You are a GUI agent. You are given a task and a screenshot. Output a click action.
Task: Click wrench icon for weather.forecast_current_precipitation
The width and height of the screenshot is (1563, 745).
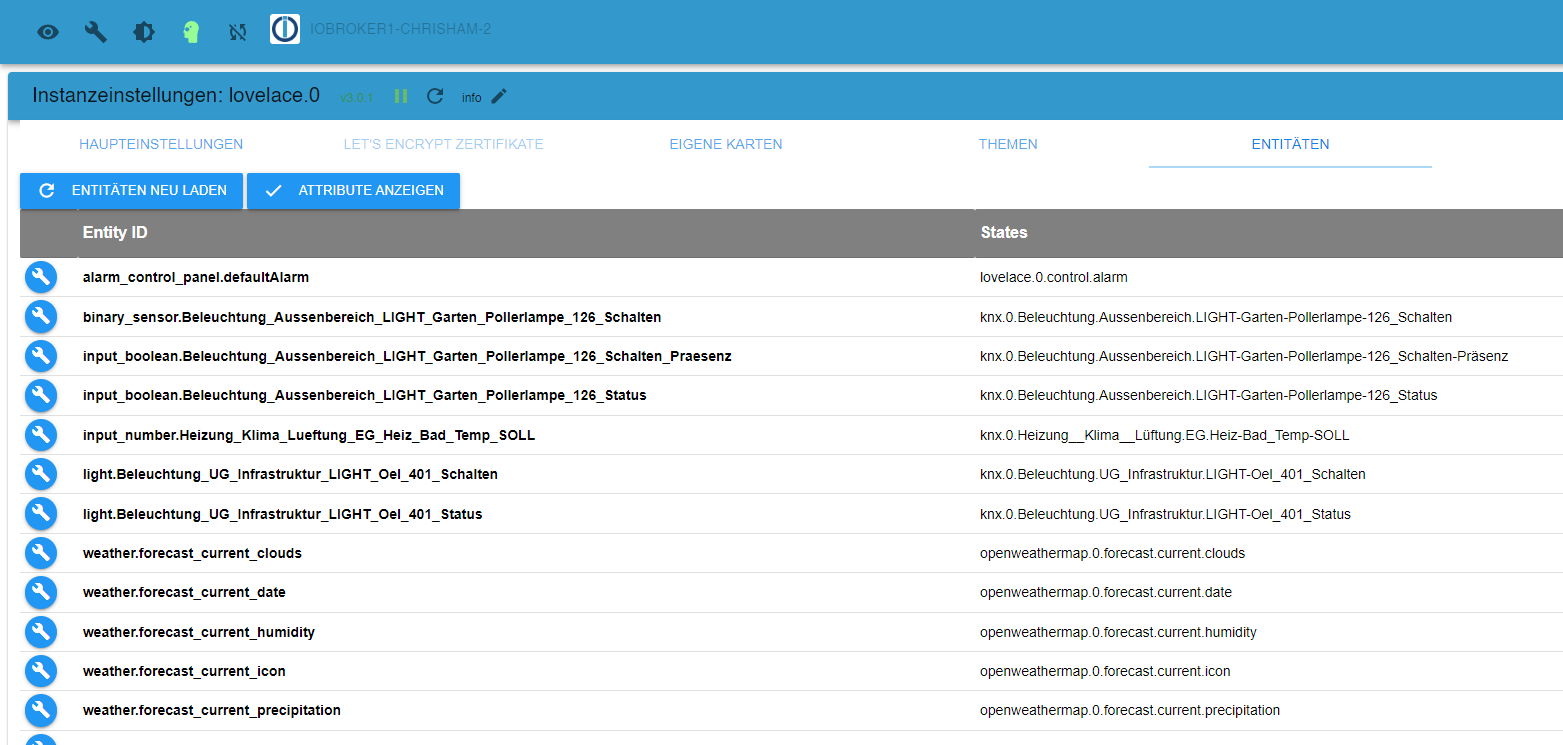[x=41, y=710]
